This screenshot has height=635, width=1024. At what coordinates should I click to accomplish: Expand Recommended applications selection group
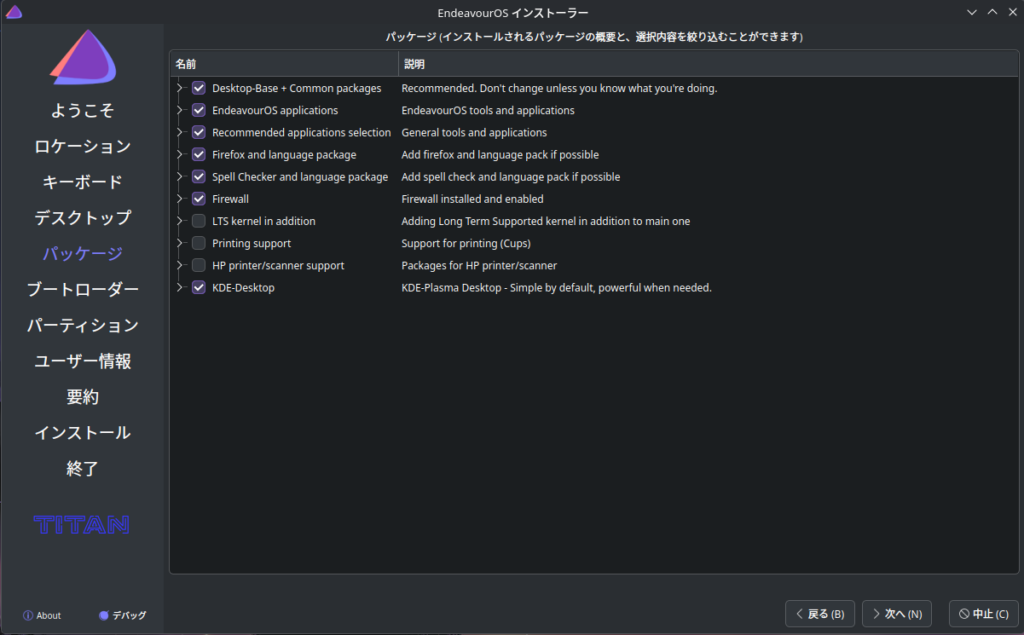click(x=181, y=133)
